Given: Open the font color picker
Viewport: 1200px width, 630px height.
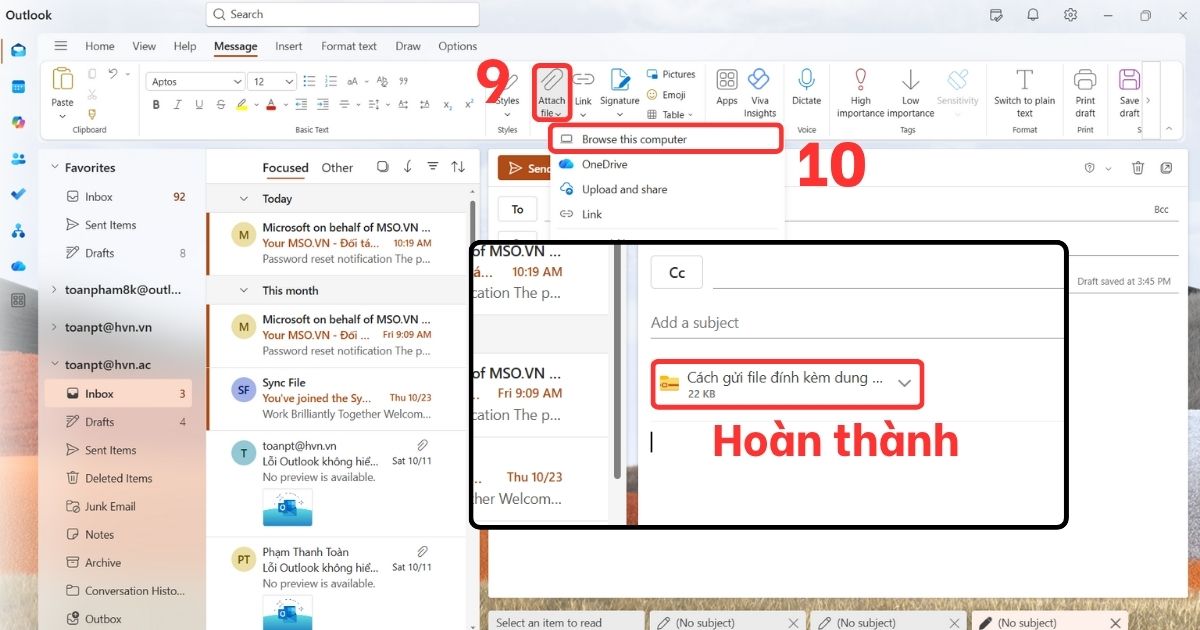Looking at the screenshot, I should point(271,104).
